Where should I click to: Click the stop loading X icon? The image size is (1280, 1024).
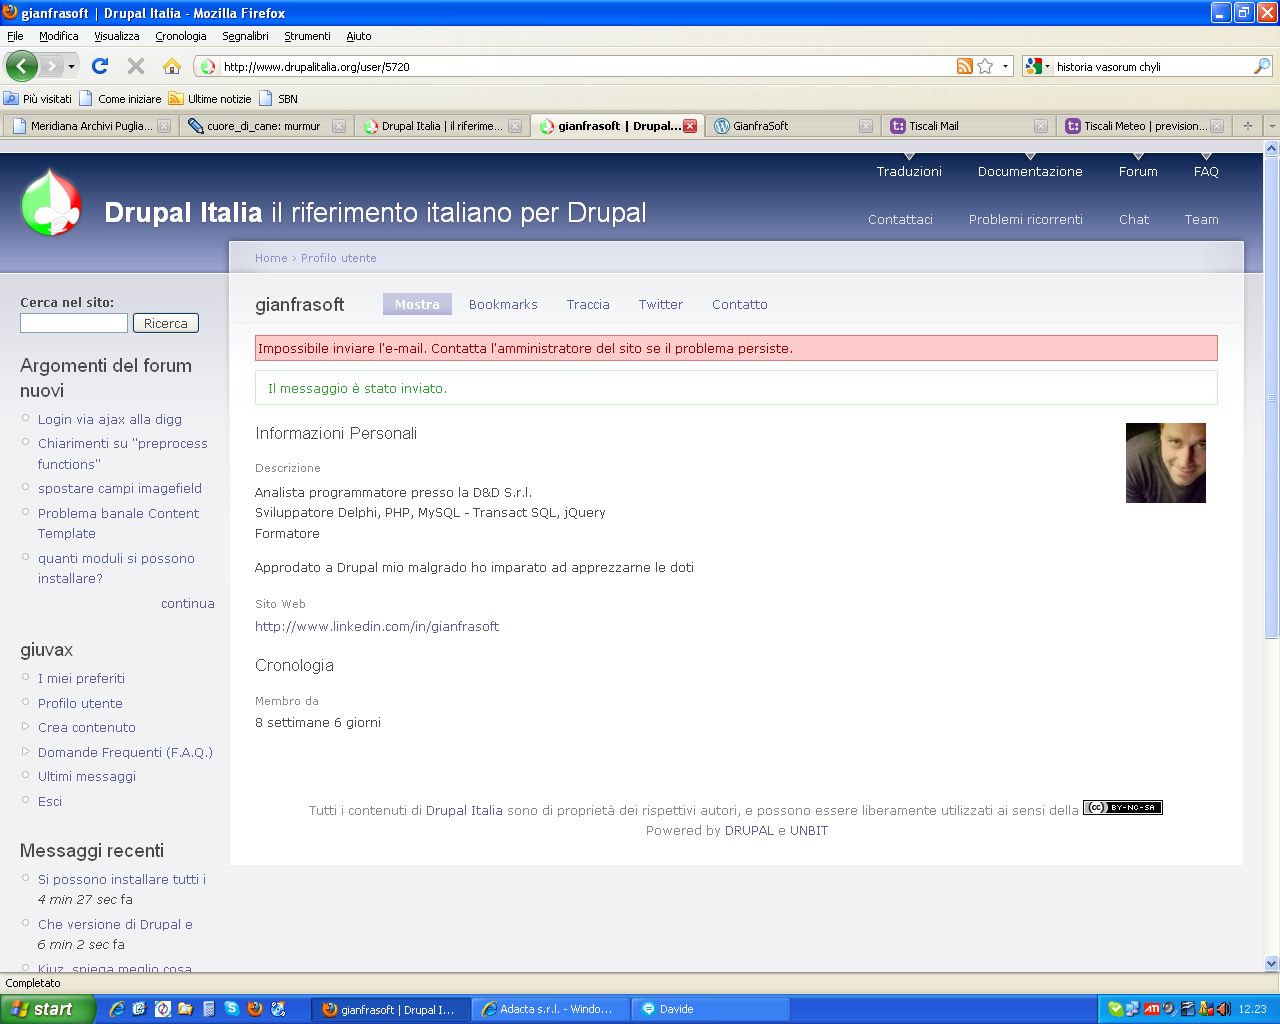136,66
